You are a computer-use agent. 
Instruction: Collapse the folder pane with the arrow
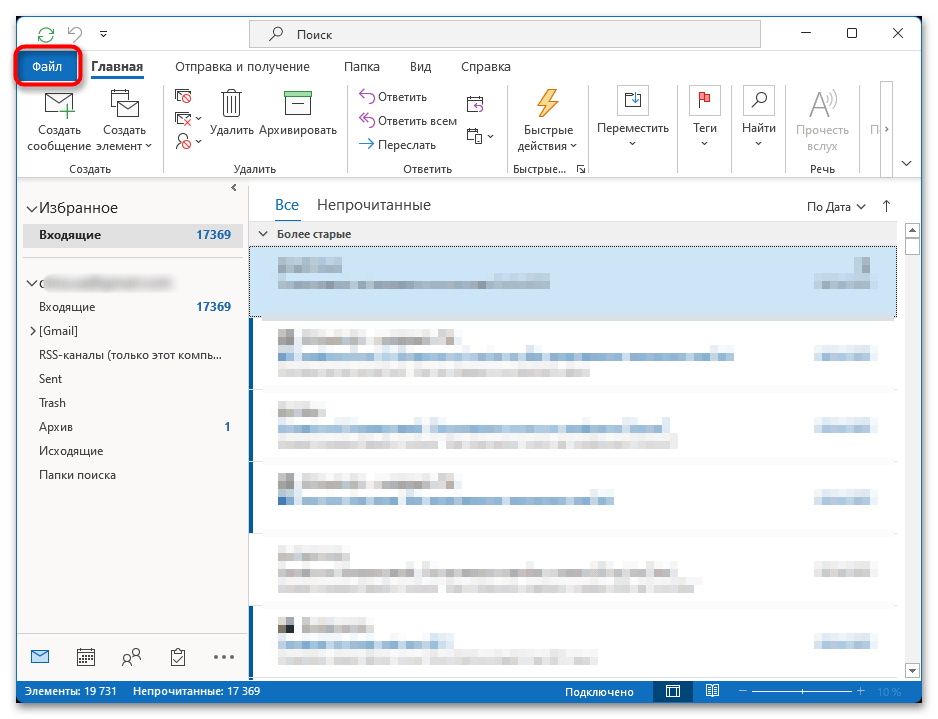point(234,188)
